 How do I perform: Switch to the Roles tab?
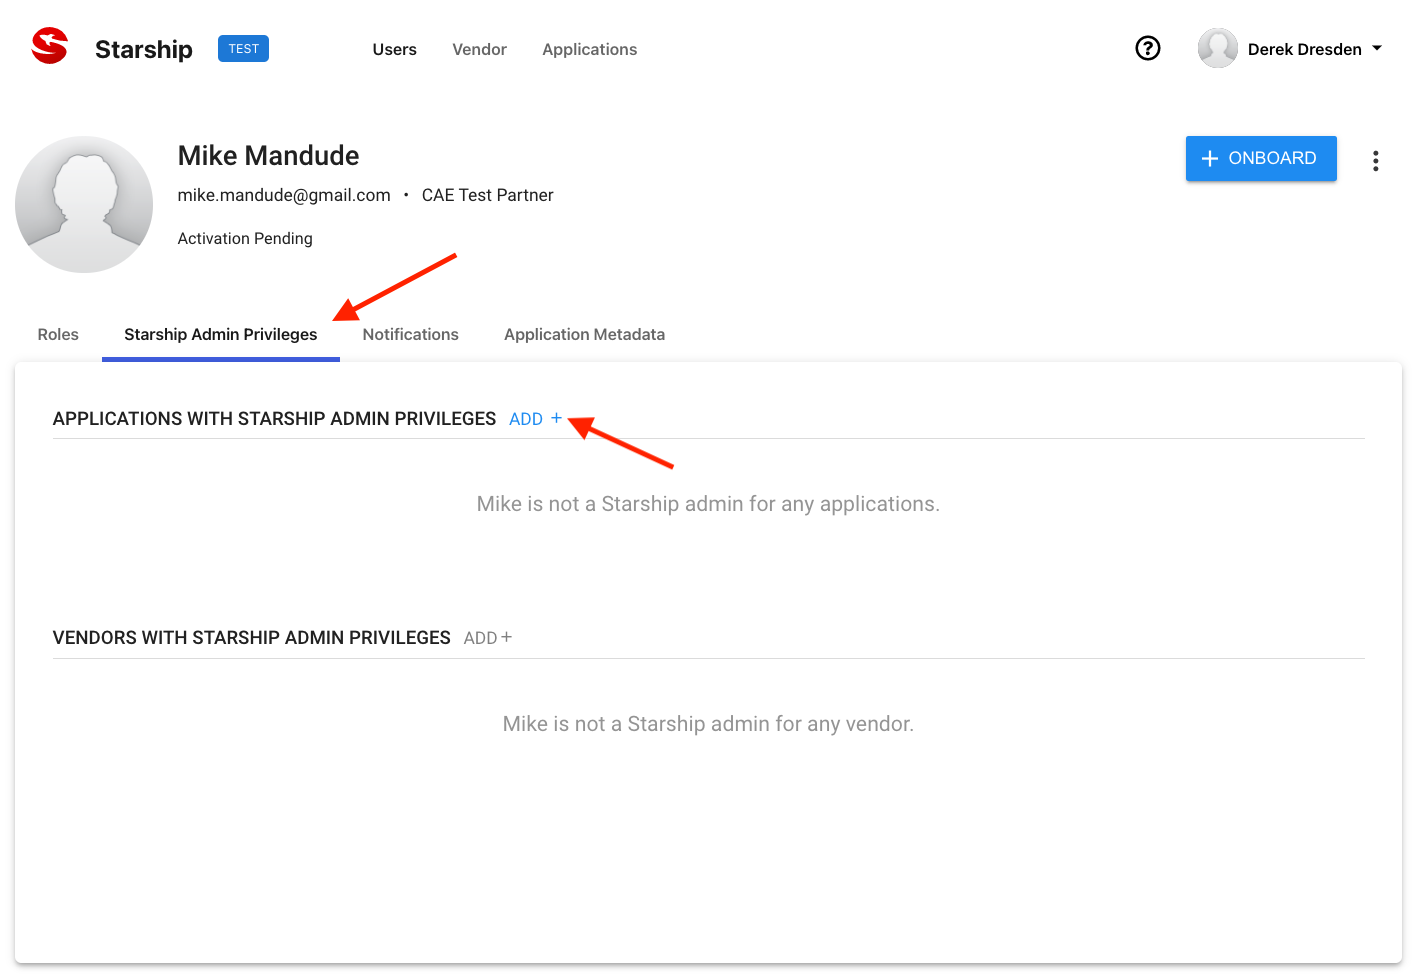point(58,334)
